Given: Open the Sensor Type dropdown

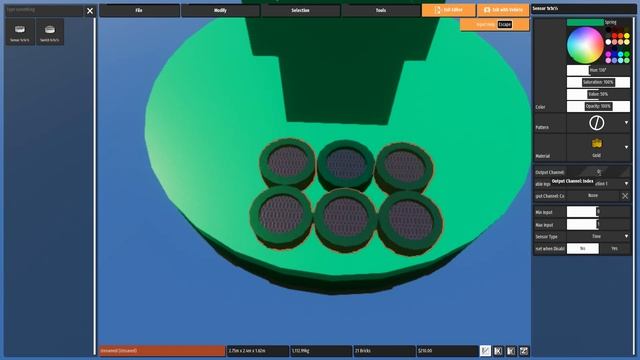Looking at the screenshot, I should (x=598, y=236).
